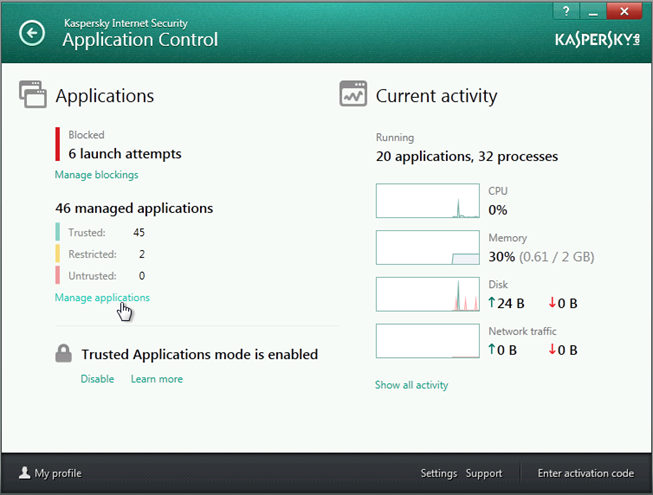Disable Trusted Applications mode
This screenshot has width=653, height=495.
pyautogui.click(x=97, y=379)
